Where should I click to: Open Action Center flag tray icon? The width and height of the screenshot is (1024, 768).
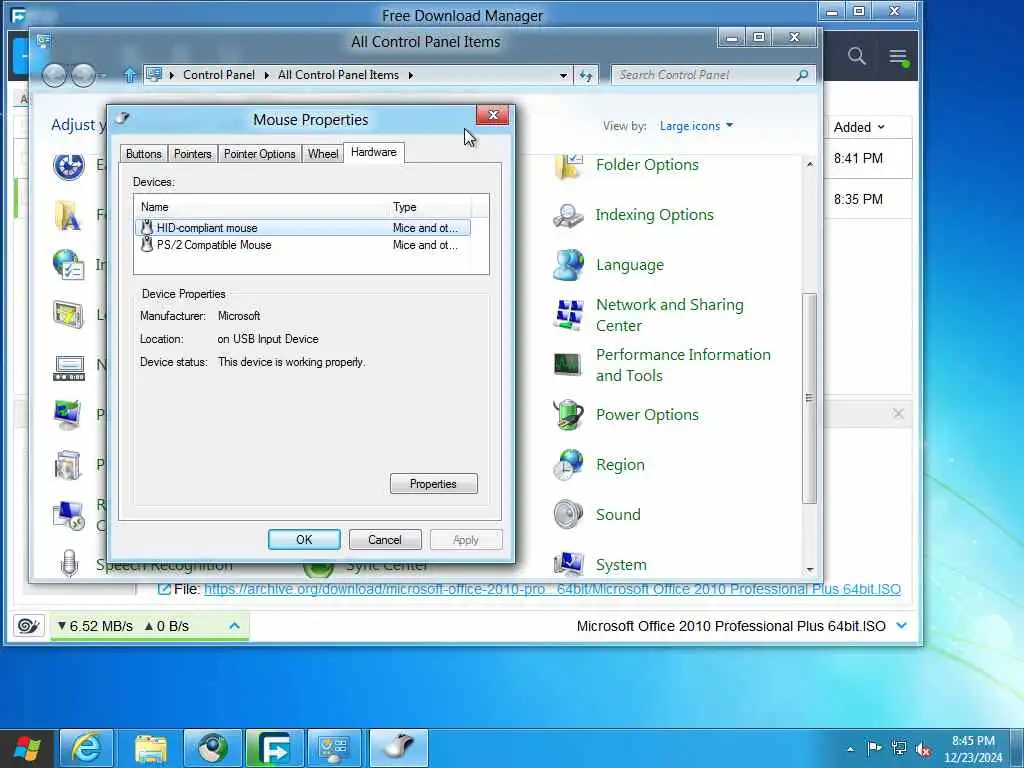873,748
